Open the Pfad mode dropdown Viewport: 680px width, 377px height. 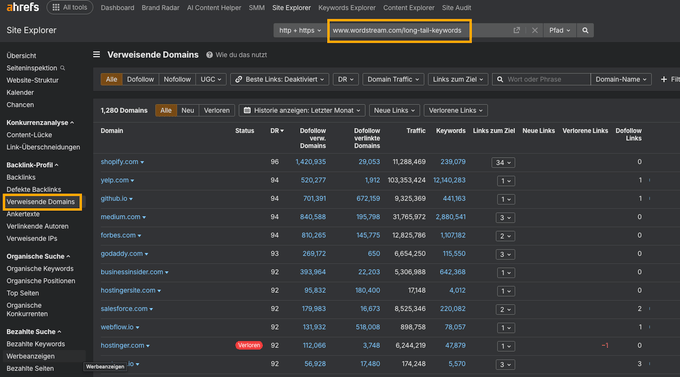(559, 30)
